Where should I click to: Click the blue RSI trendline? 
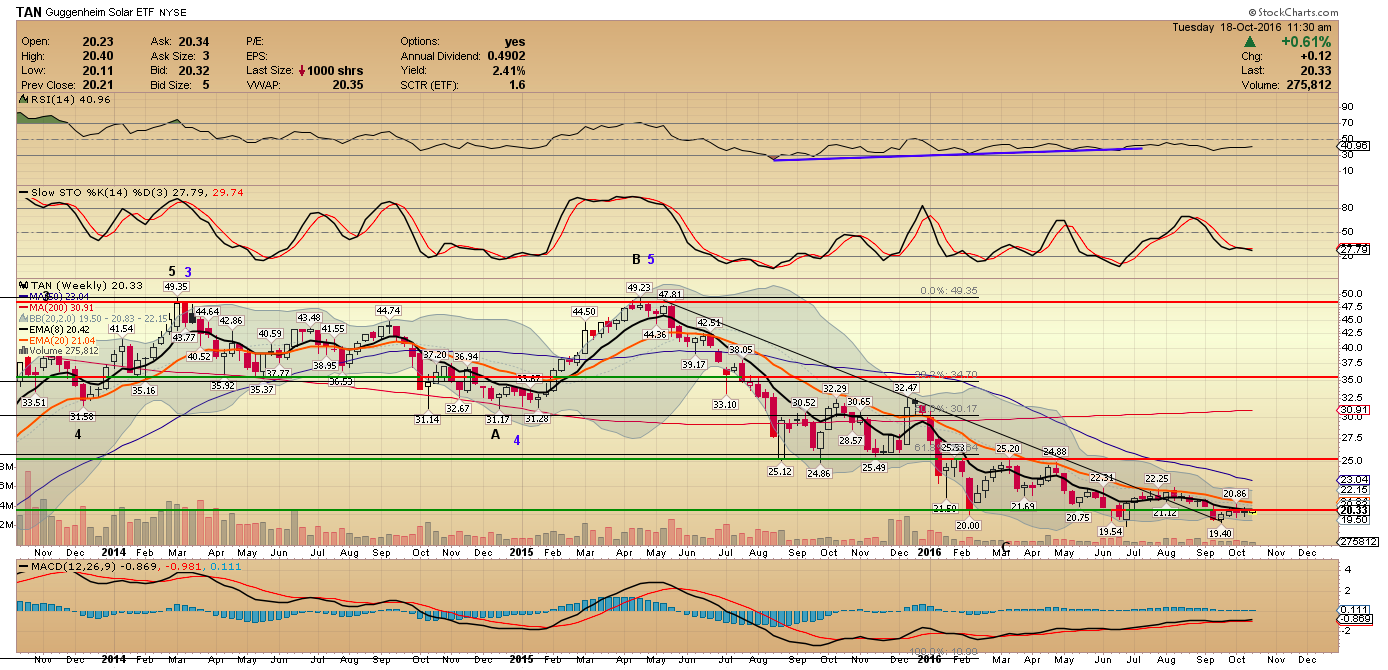click(958, 153)
